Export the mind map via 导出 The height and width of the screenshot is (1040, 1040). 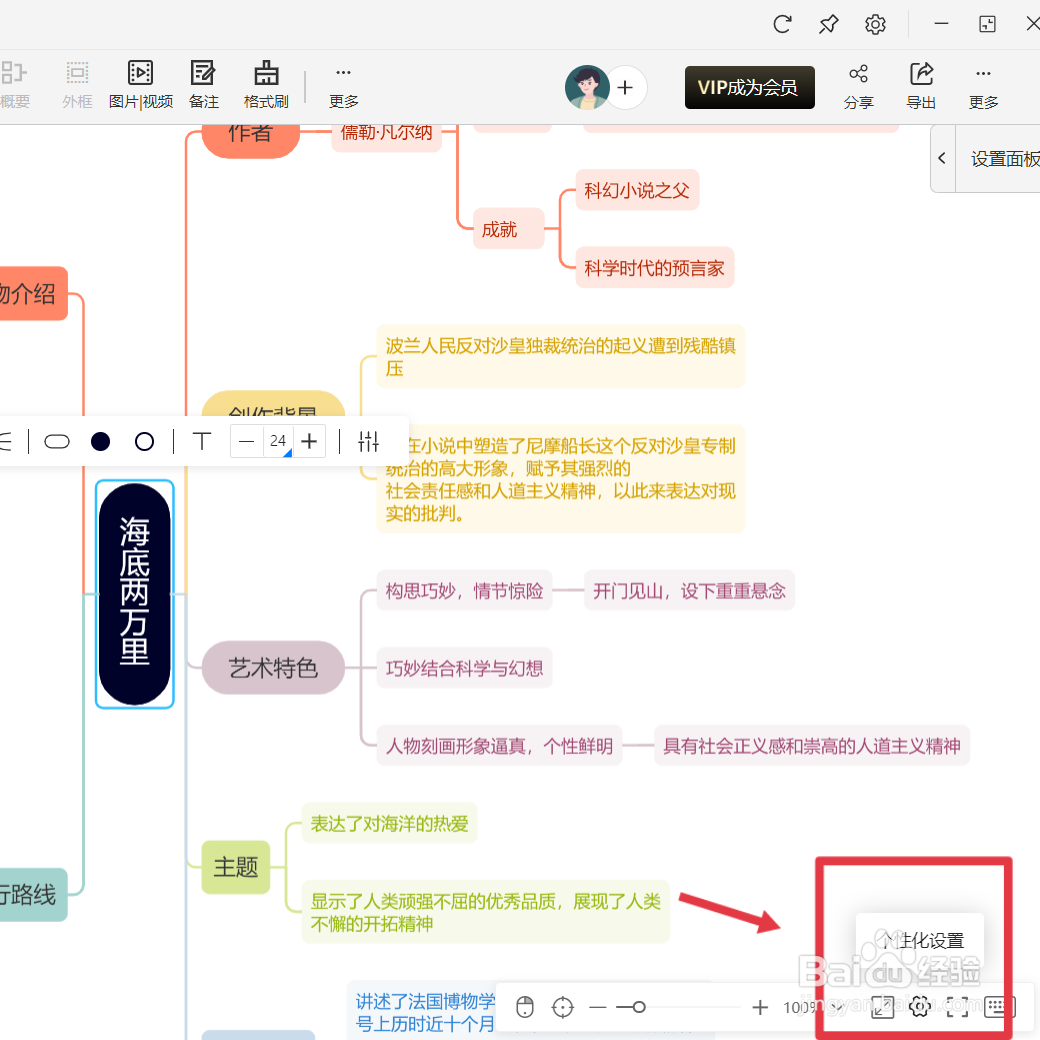tap(920, 85)
